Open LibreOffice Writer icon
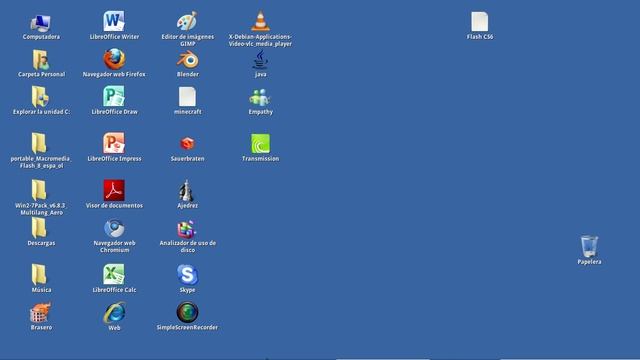Viewport: 640px width, 360px height. (x=114, y=21)
